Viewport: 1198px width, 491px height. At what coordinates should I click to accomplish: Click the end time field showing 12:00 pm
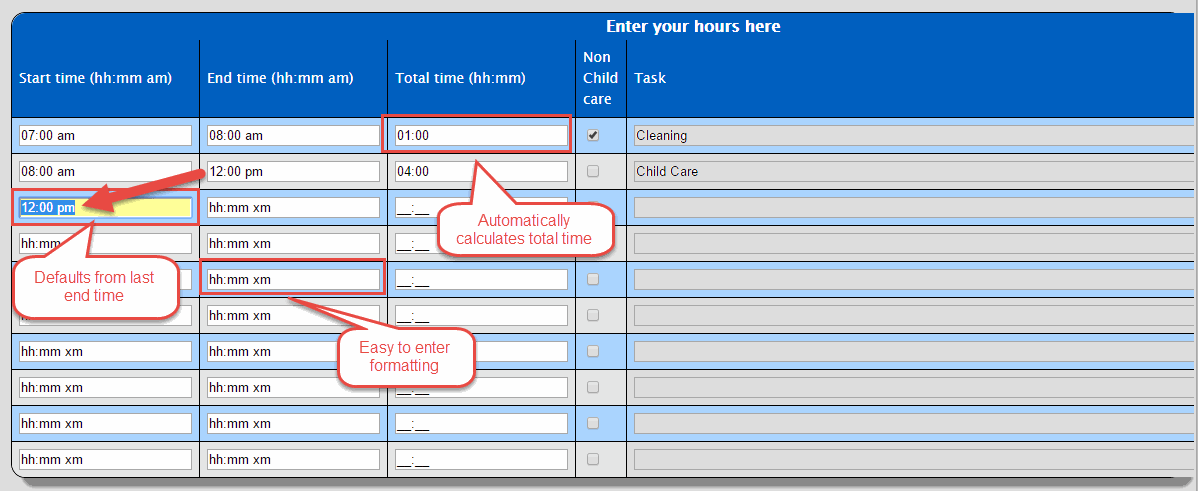pos(293,171)
